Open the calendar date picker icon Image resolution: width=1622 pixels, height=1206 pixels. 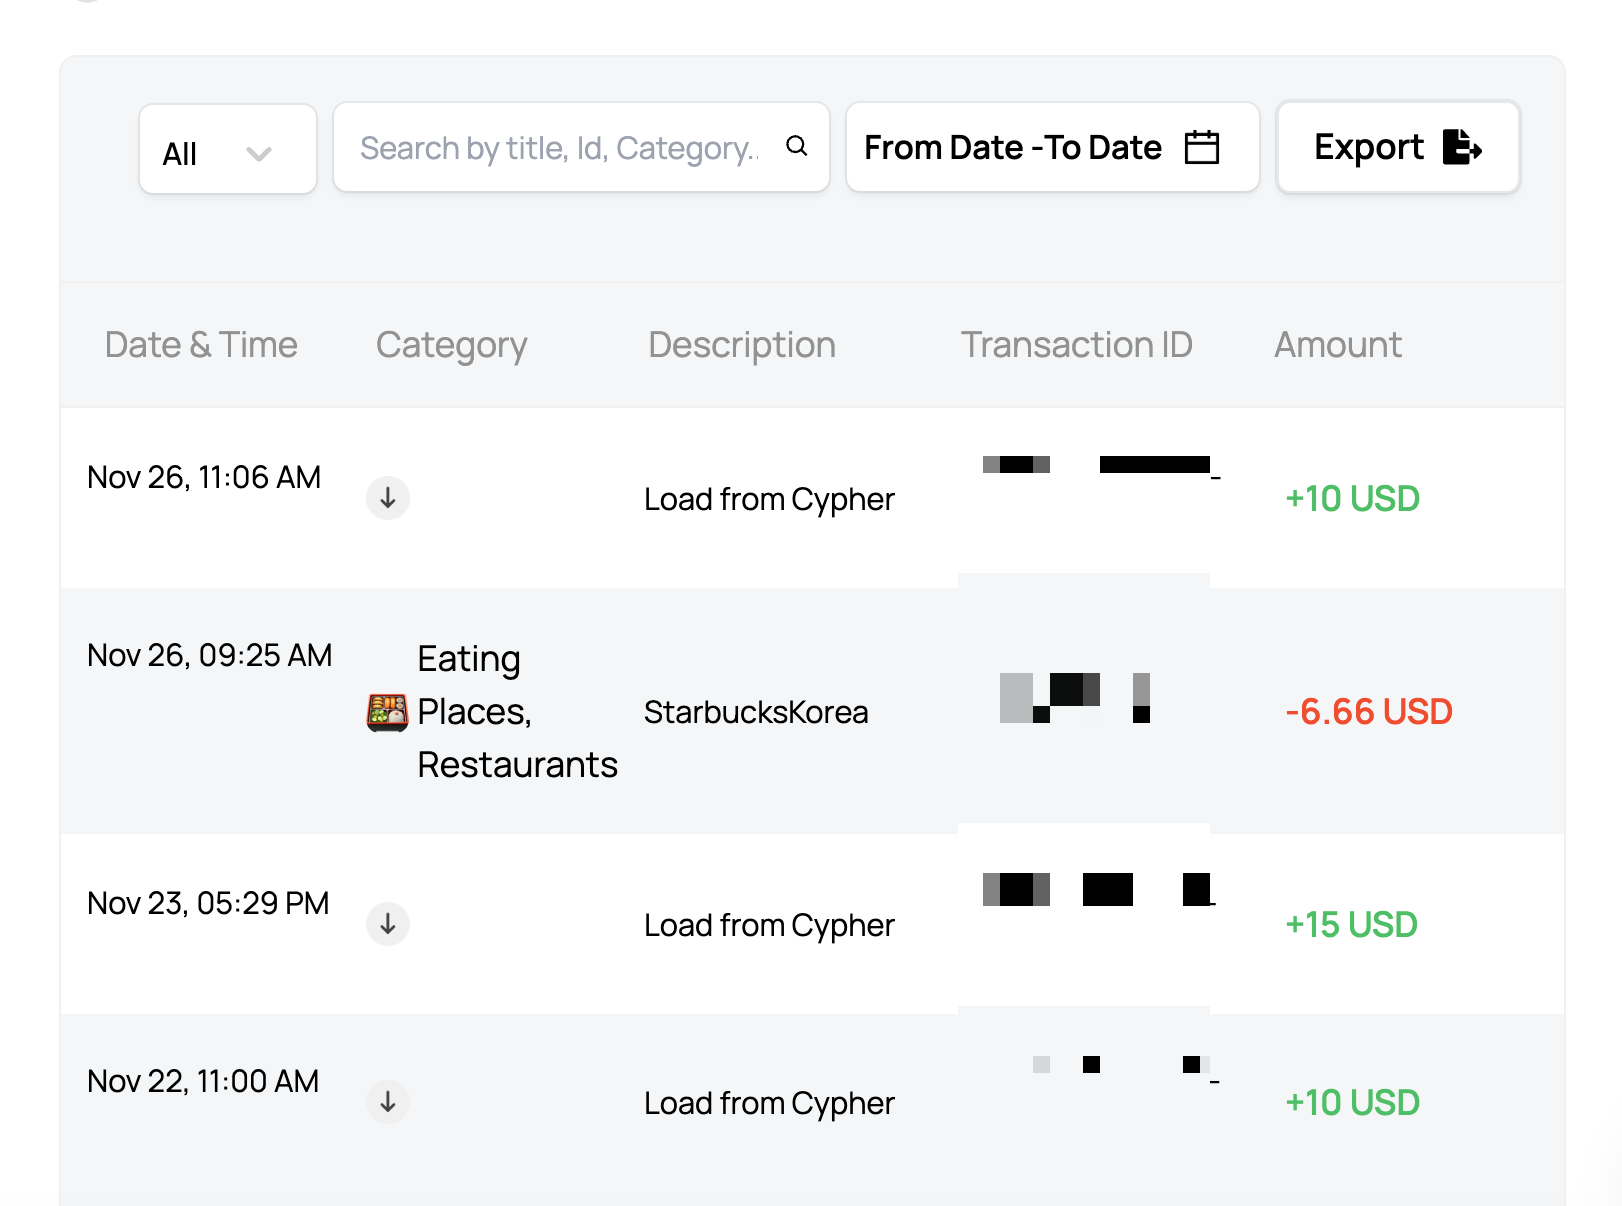click(x=1201, y=147)
